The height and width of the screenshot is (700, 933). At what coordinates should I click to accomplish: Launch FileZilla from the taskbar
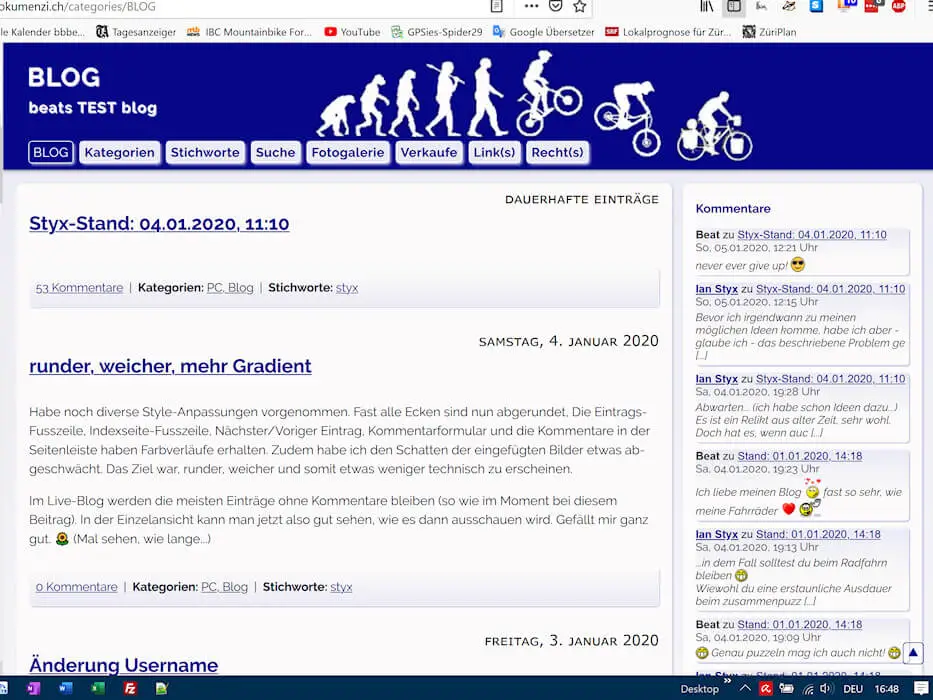[x=130, y=688]
